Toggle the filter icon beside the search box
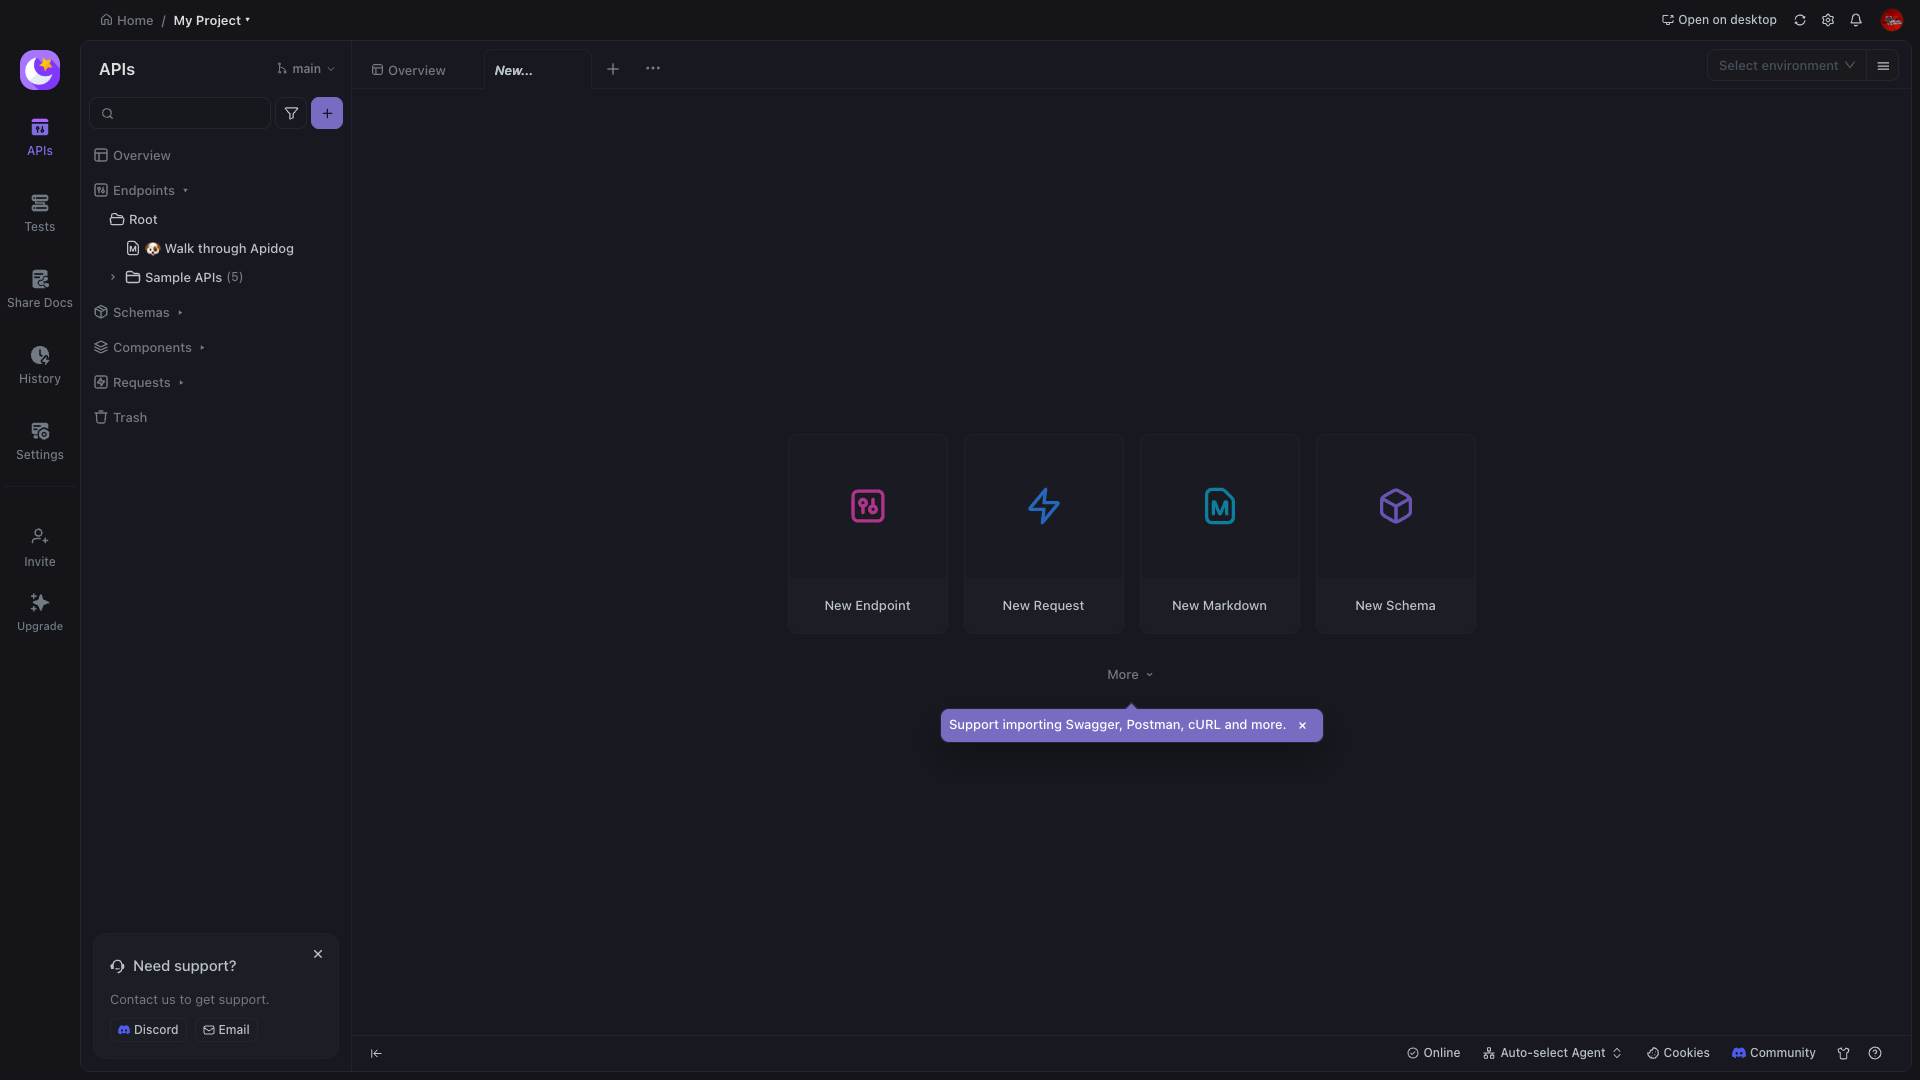The image size is (1920, 1080). pos(291,113)
